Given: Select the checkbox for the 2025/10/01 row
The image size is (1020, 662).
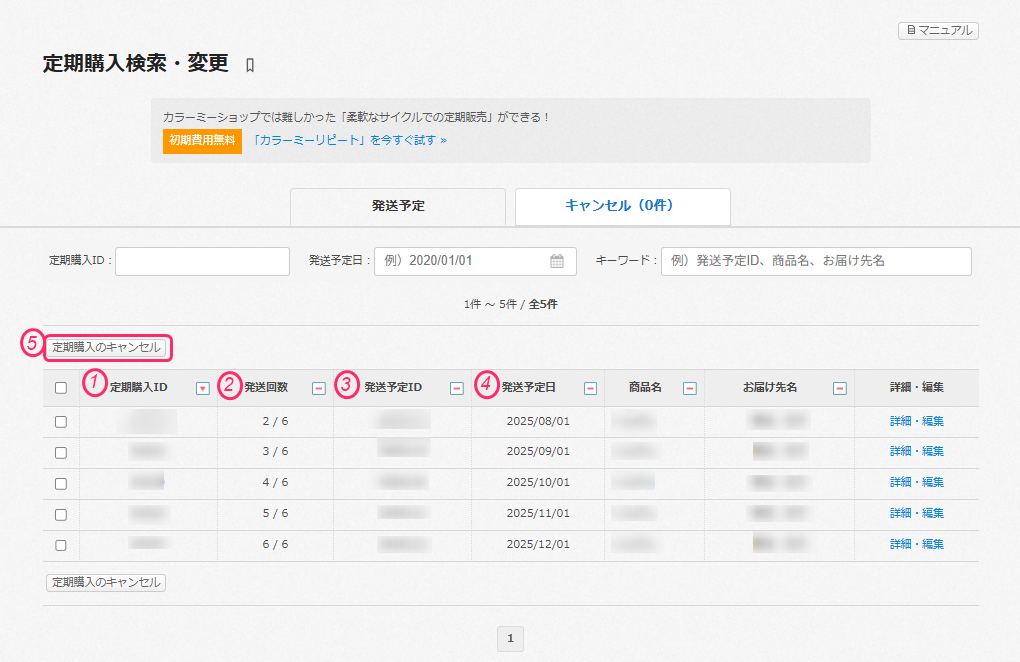Looking at the screenshot, I should click(61, 484).
